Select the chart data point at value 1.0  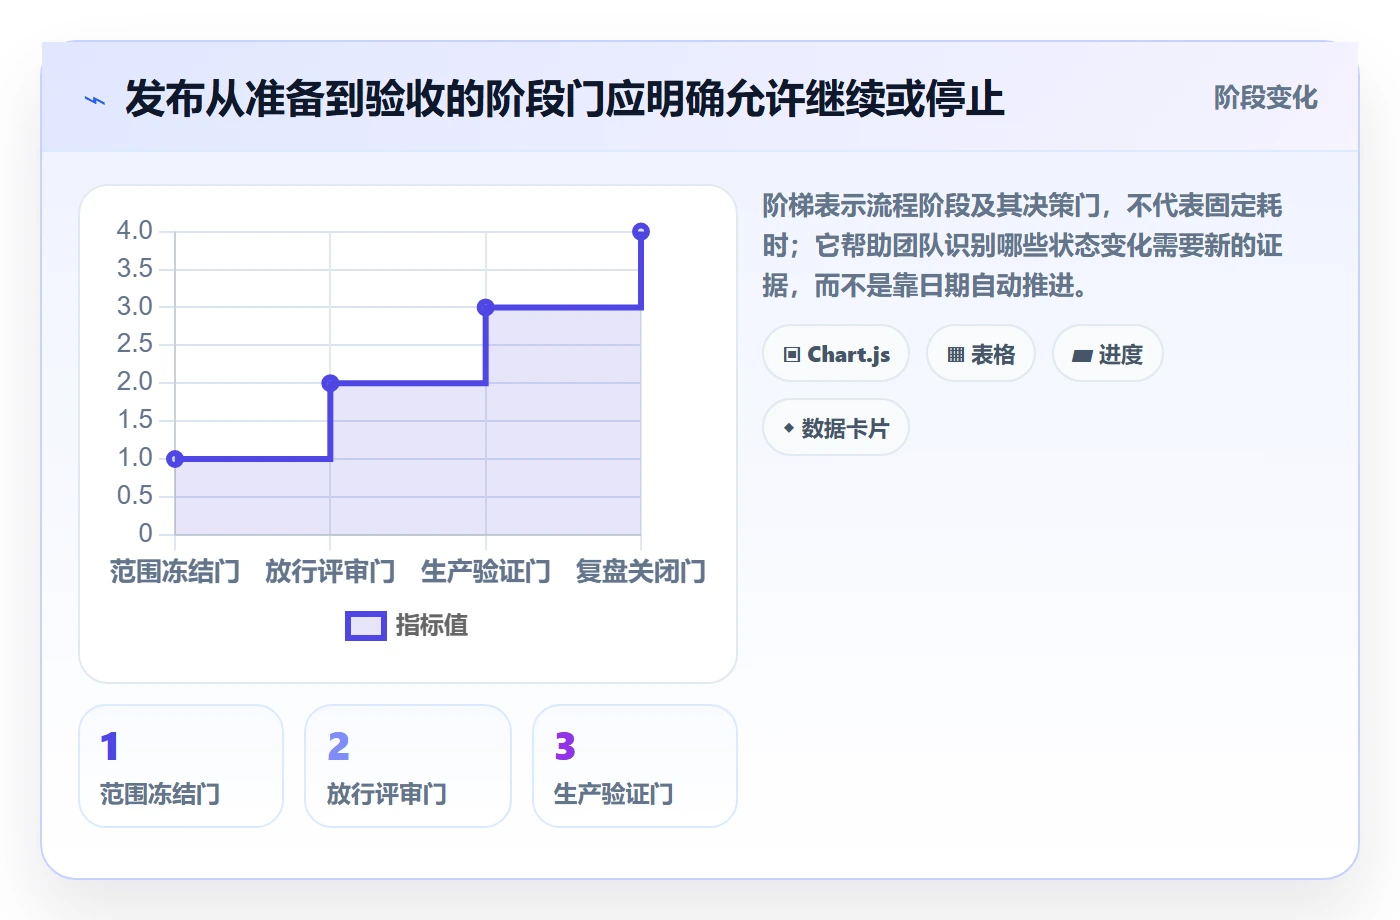[175, 459]
